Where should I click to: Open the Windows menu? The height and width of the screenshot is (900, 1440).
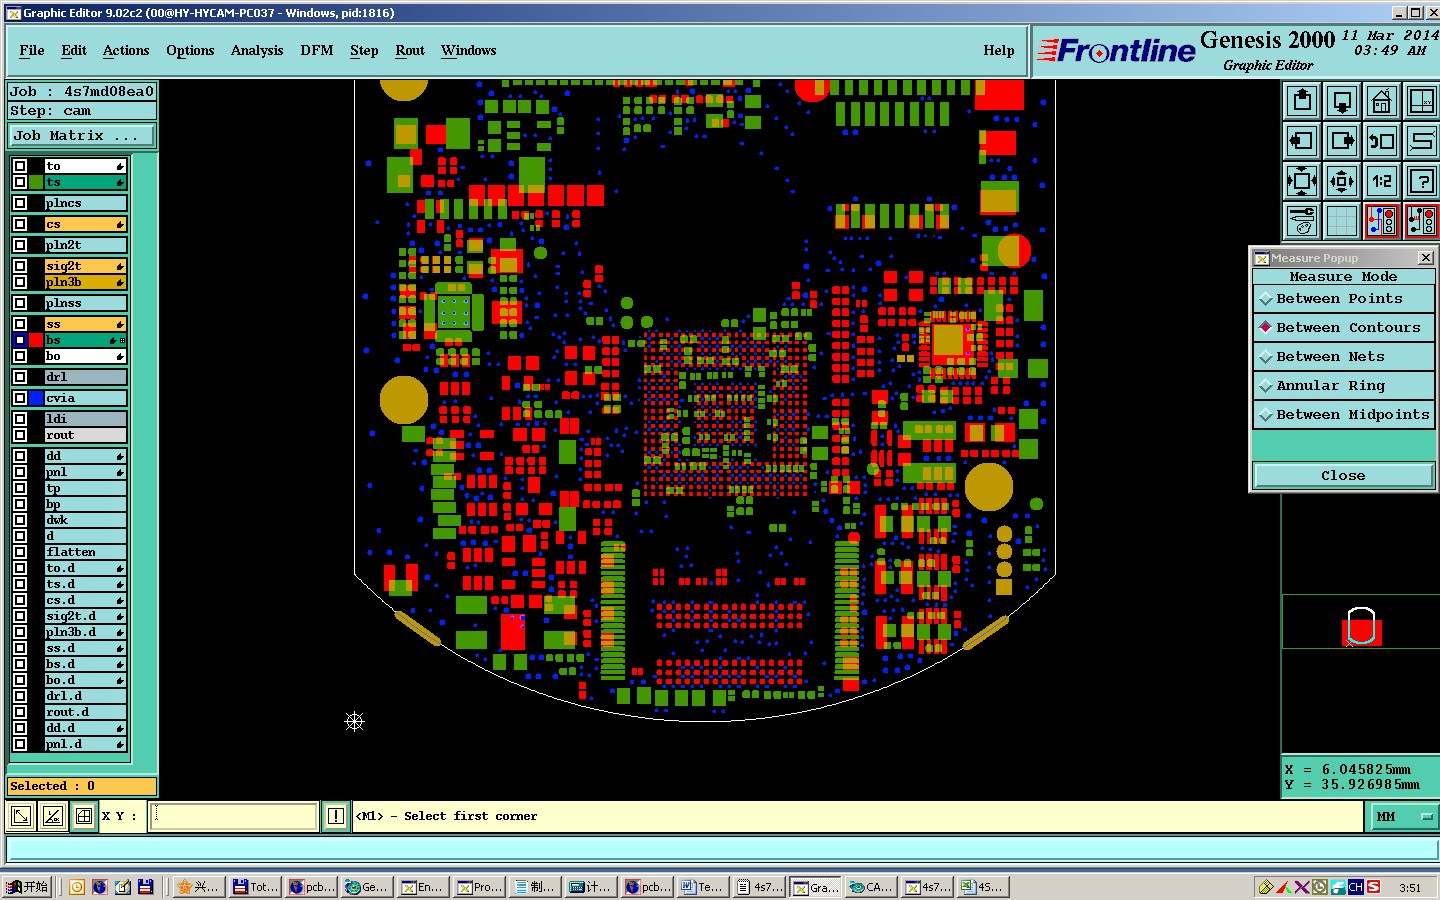tap(469, 50)
